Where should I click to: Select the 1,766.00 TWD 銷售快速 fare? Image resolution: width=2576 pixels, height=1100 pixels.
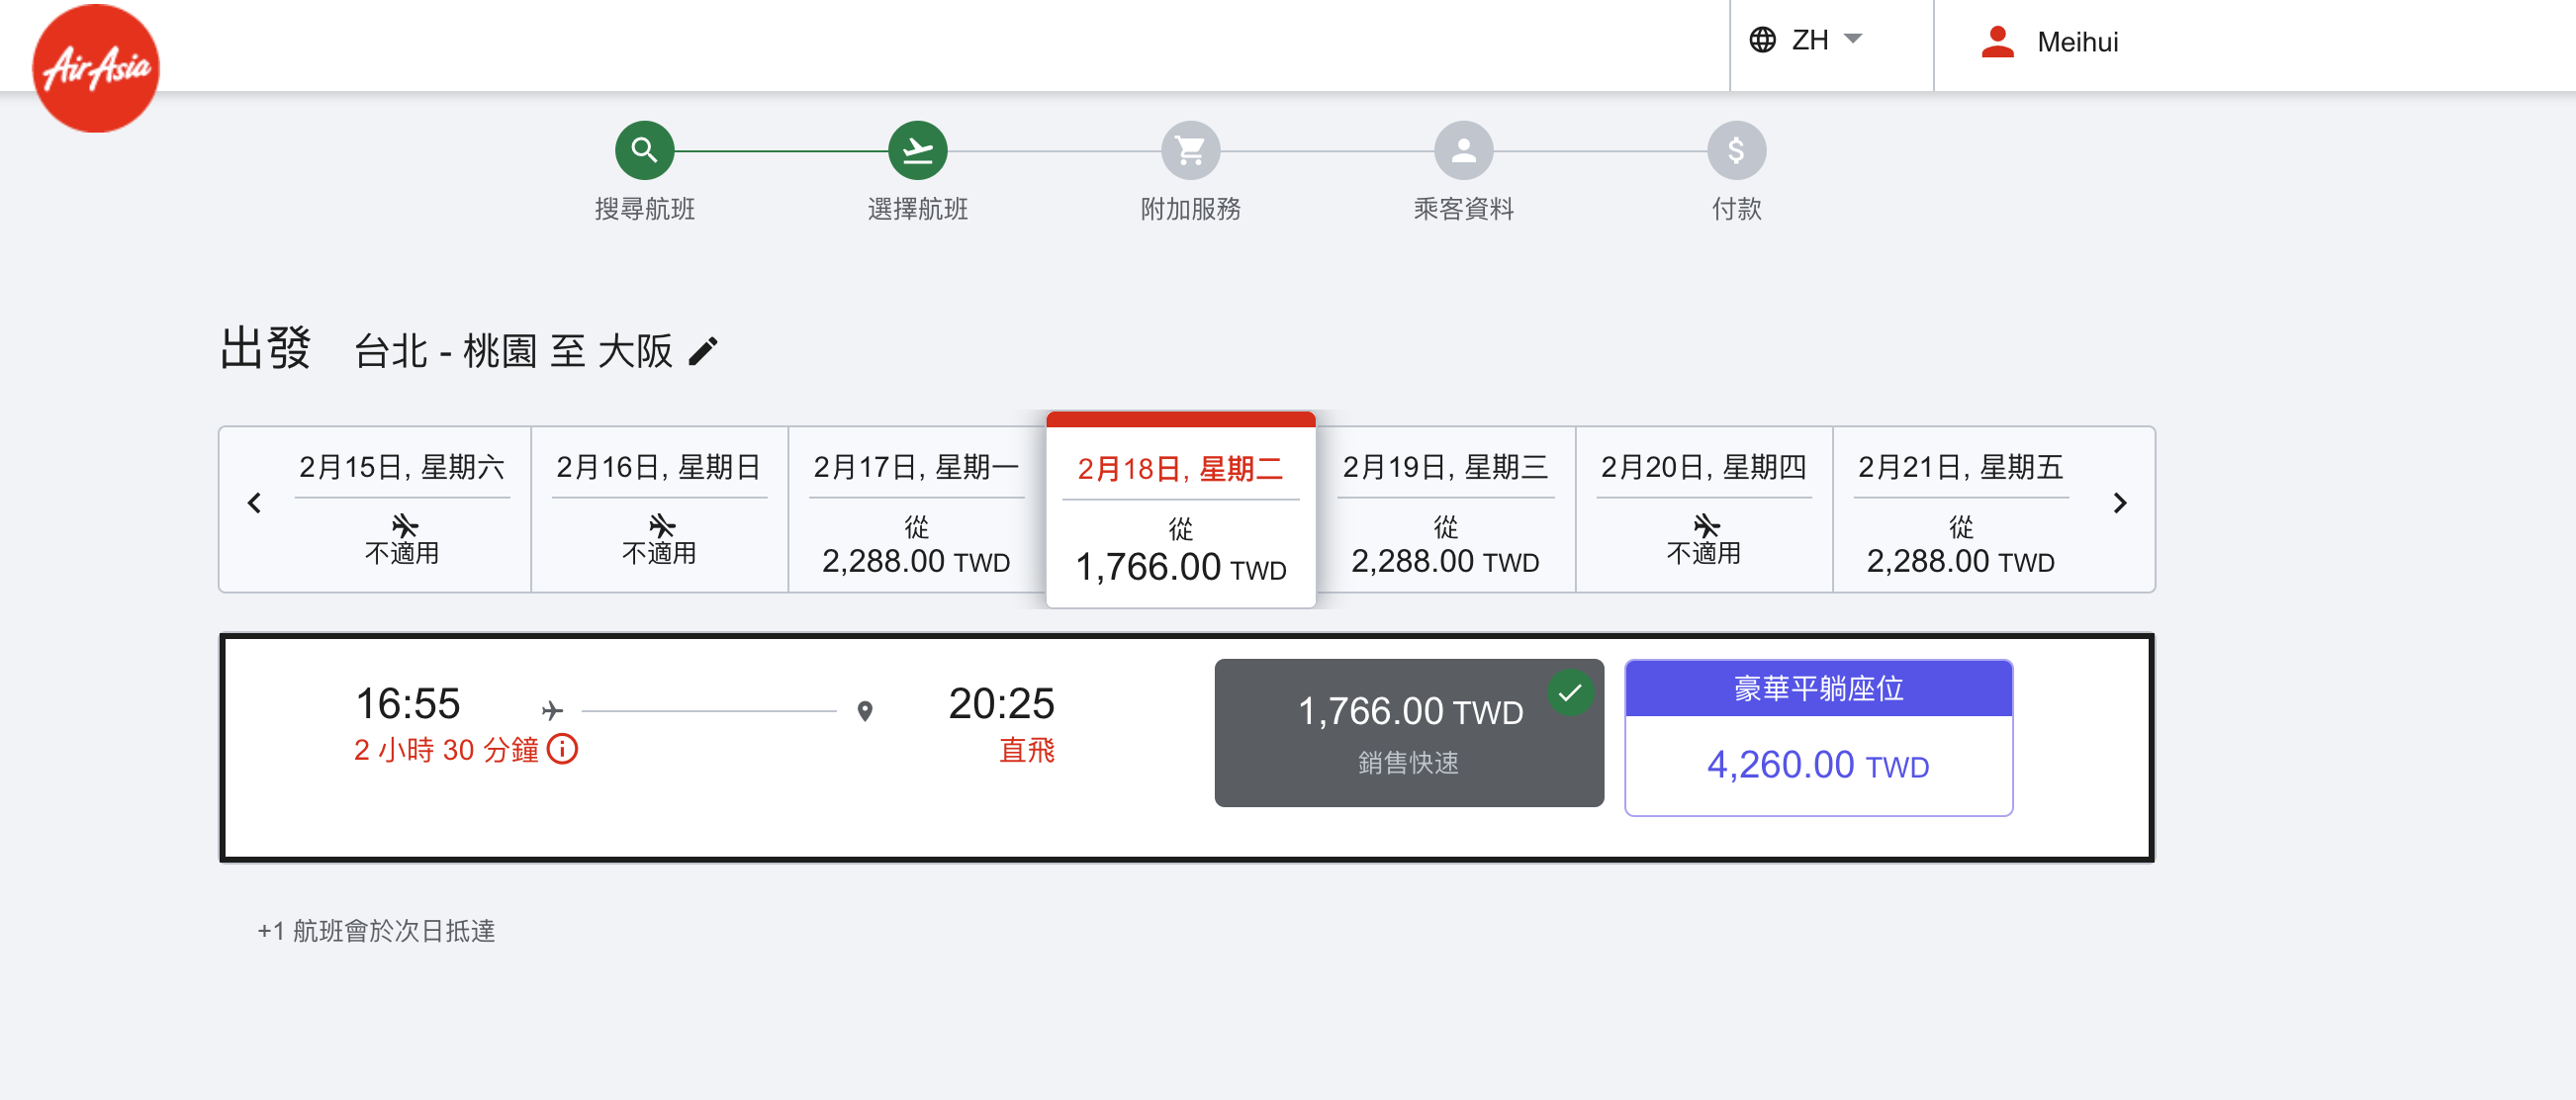tap(1409, 733)
